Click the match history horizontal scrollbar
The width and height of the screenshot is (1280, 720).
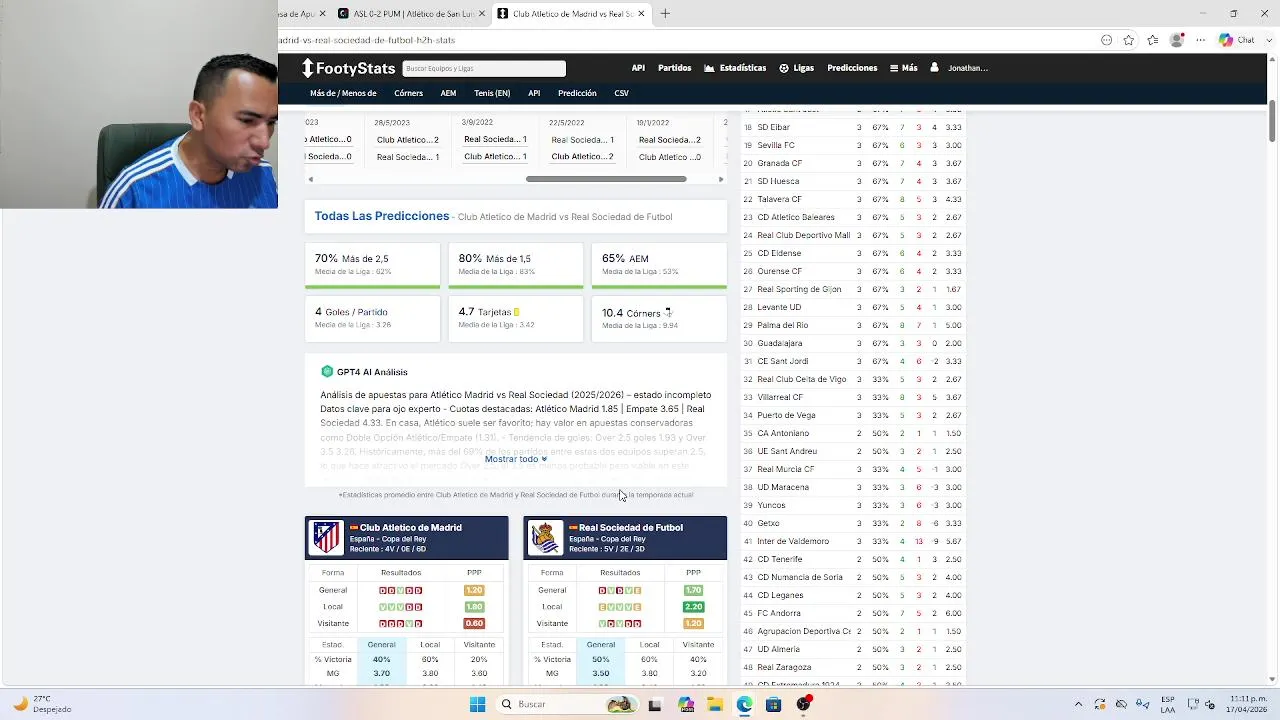coord(606,179)
